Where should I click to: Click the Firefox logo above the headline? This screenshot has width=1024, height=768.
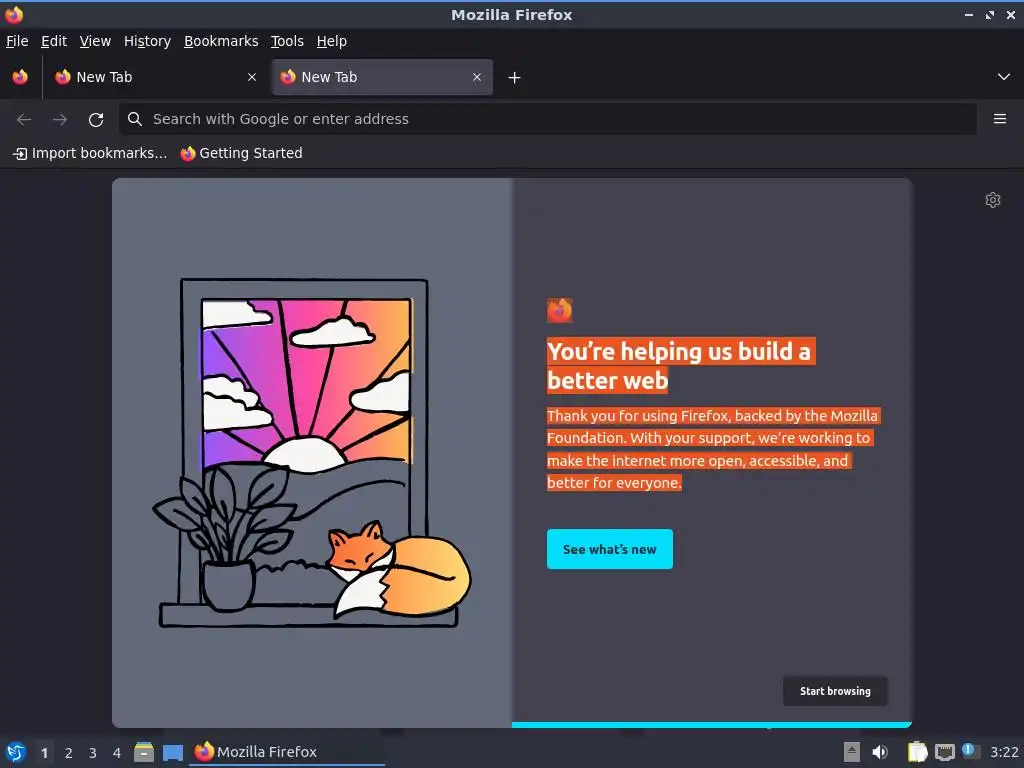point(559,310)
